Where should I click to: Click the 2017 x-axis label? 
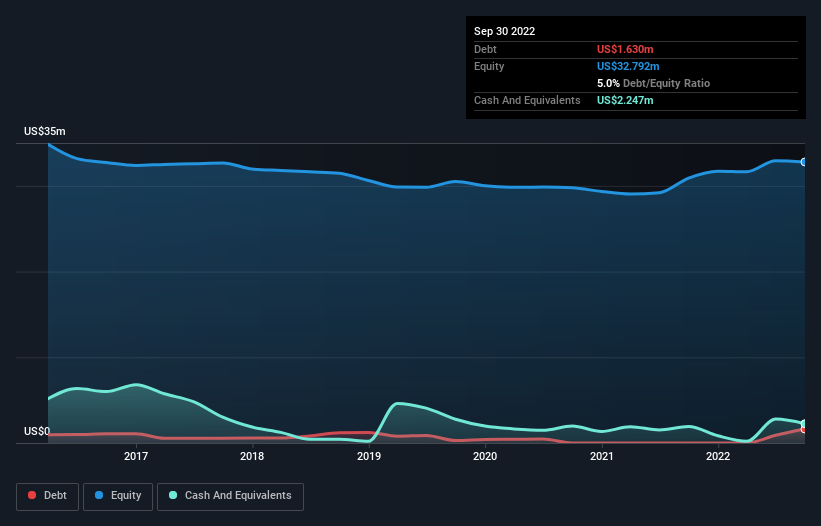point(136,456)
